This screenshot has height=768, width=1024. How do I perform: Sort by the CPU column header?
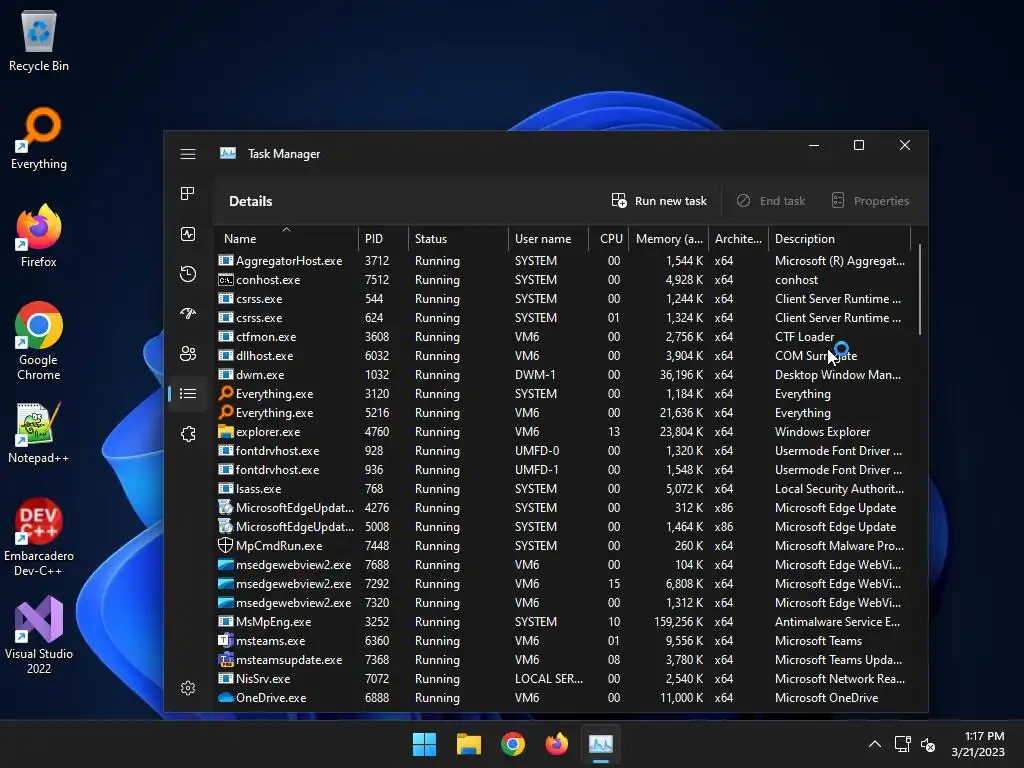point(609,238)
